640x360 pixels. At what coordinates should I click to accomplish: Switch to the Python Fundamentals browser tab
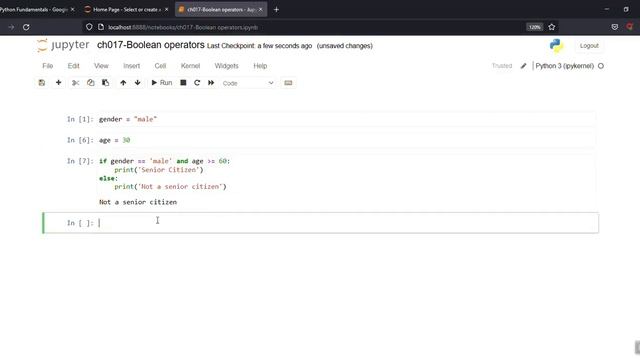(33, 9)
